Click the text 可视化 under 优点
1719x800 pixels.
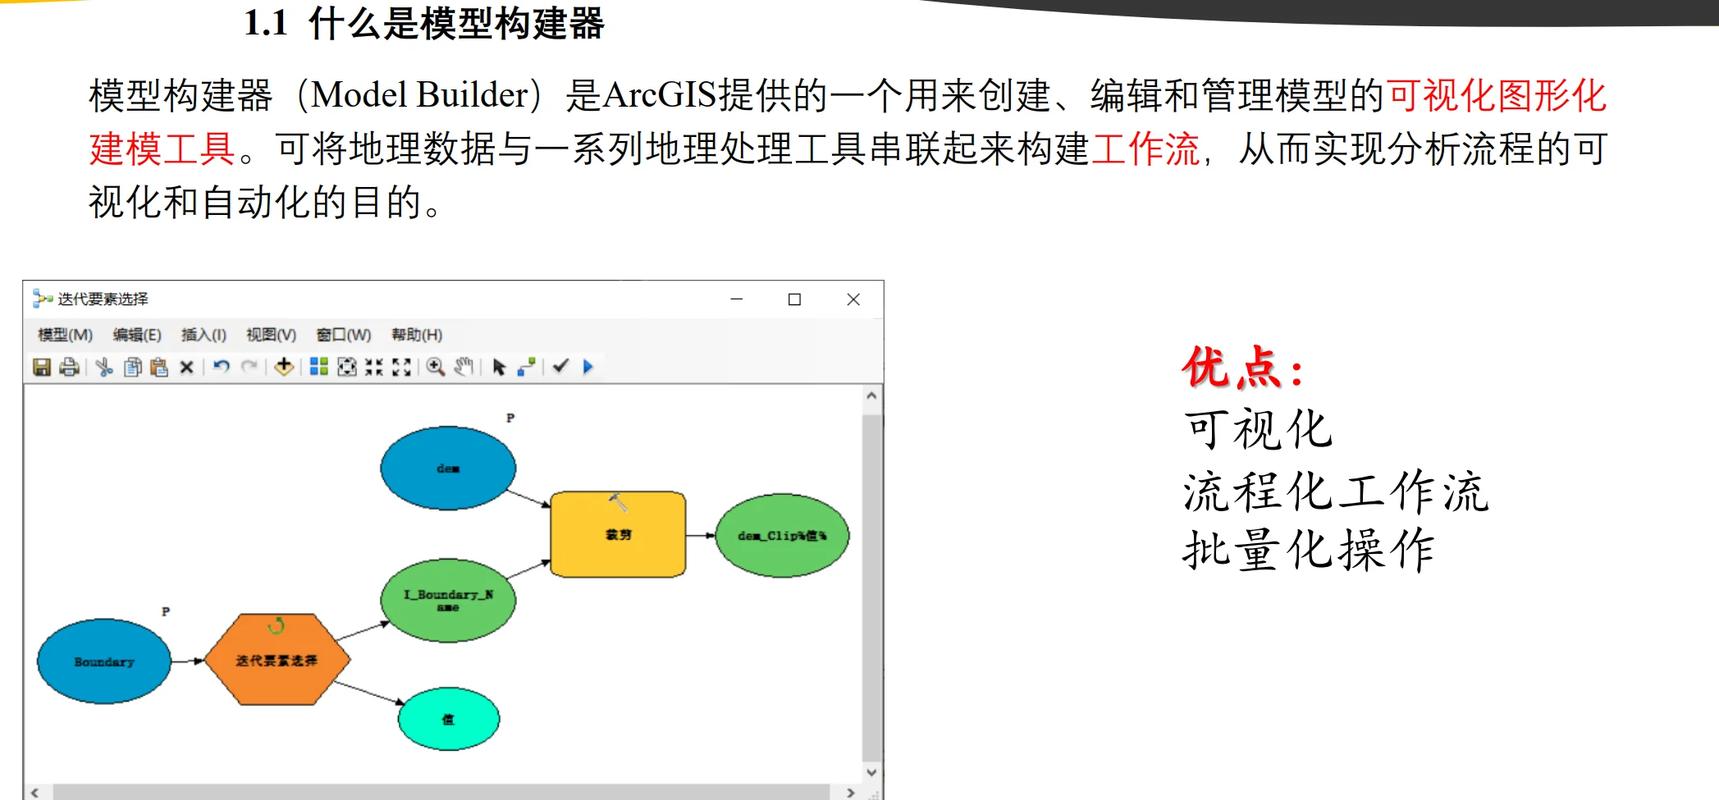tap(1257, 430)
